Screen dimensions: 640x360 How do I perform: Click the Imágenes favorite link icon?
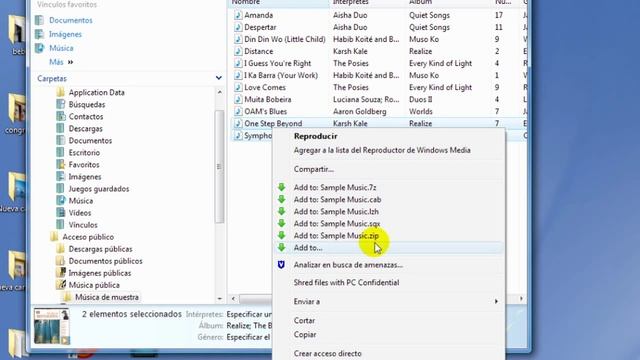(x=40, y=34)
